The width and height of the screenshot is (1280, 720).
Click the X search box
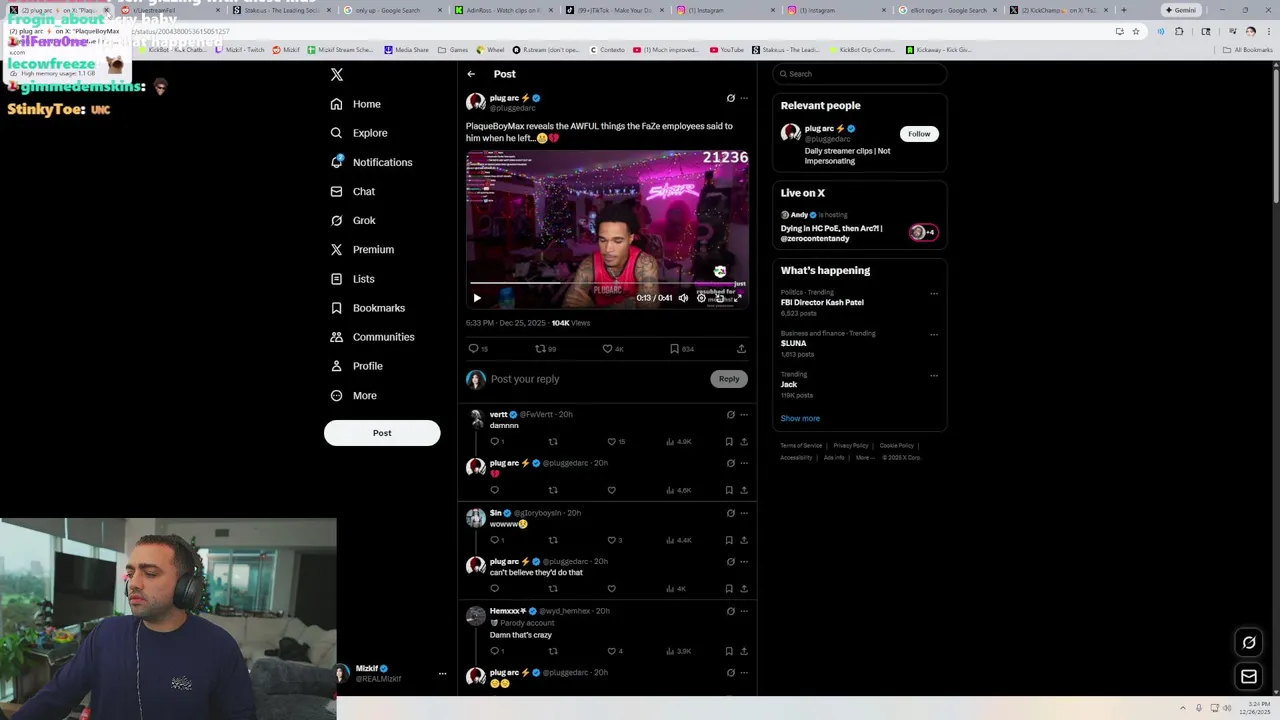(859, 74)
